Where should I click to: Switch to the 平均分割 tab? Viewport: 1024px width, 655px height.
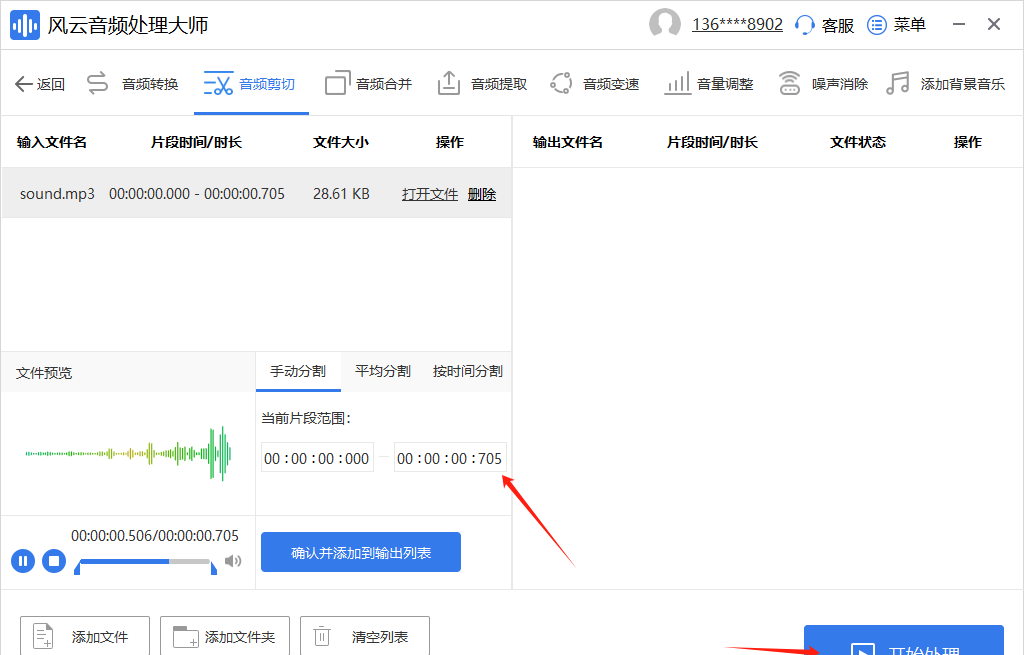tap(383, 372)
